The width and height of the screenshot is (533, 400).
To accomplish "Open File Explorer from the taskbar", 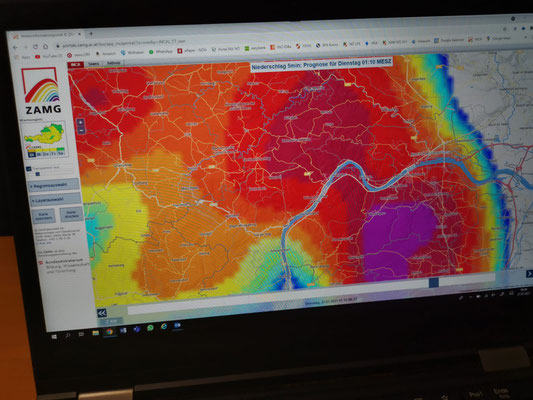I will pyautogui.click(x=96, y=333).
